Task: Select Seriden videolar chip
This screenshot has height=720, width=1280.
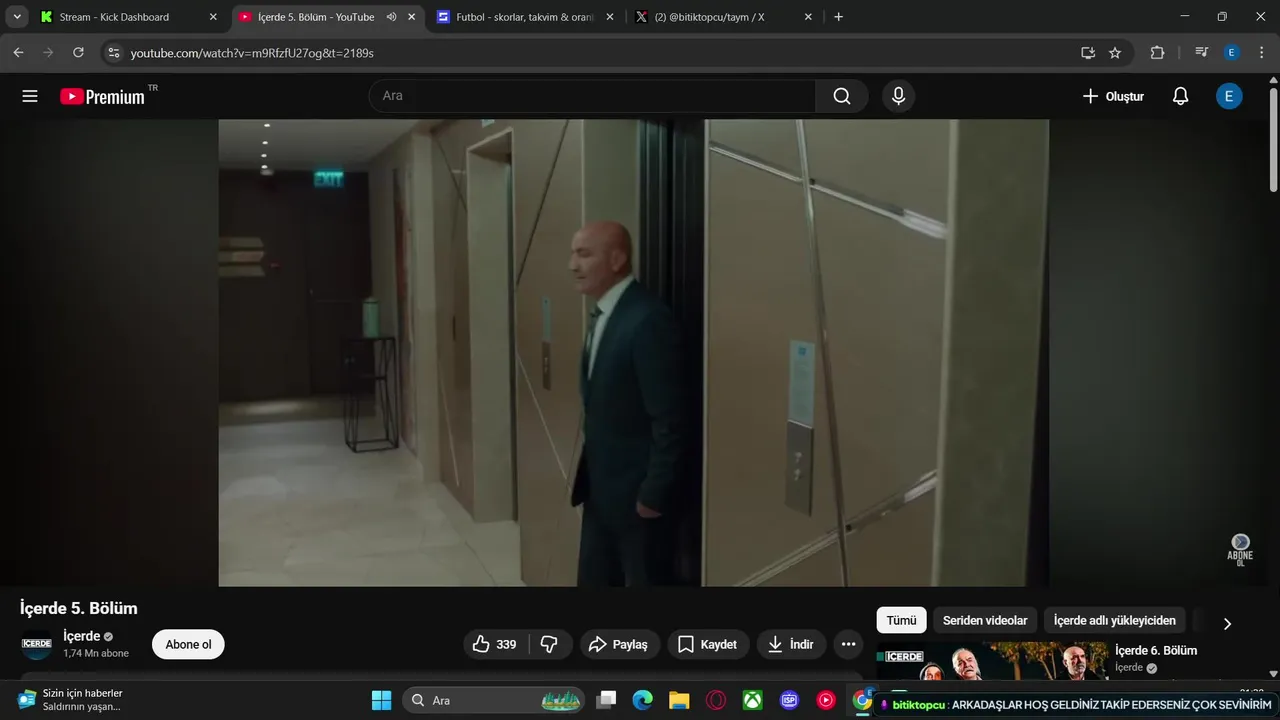Action: click(x=985, y=620)
